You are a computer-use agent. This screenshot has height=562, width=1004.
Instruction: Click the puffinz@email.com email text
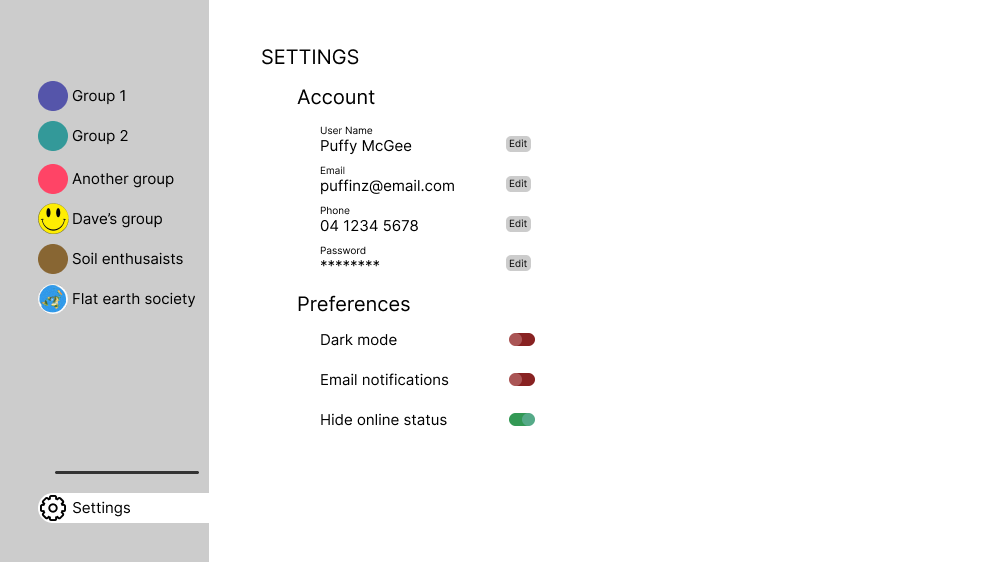pos(387,186)
